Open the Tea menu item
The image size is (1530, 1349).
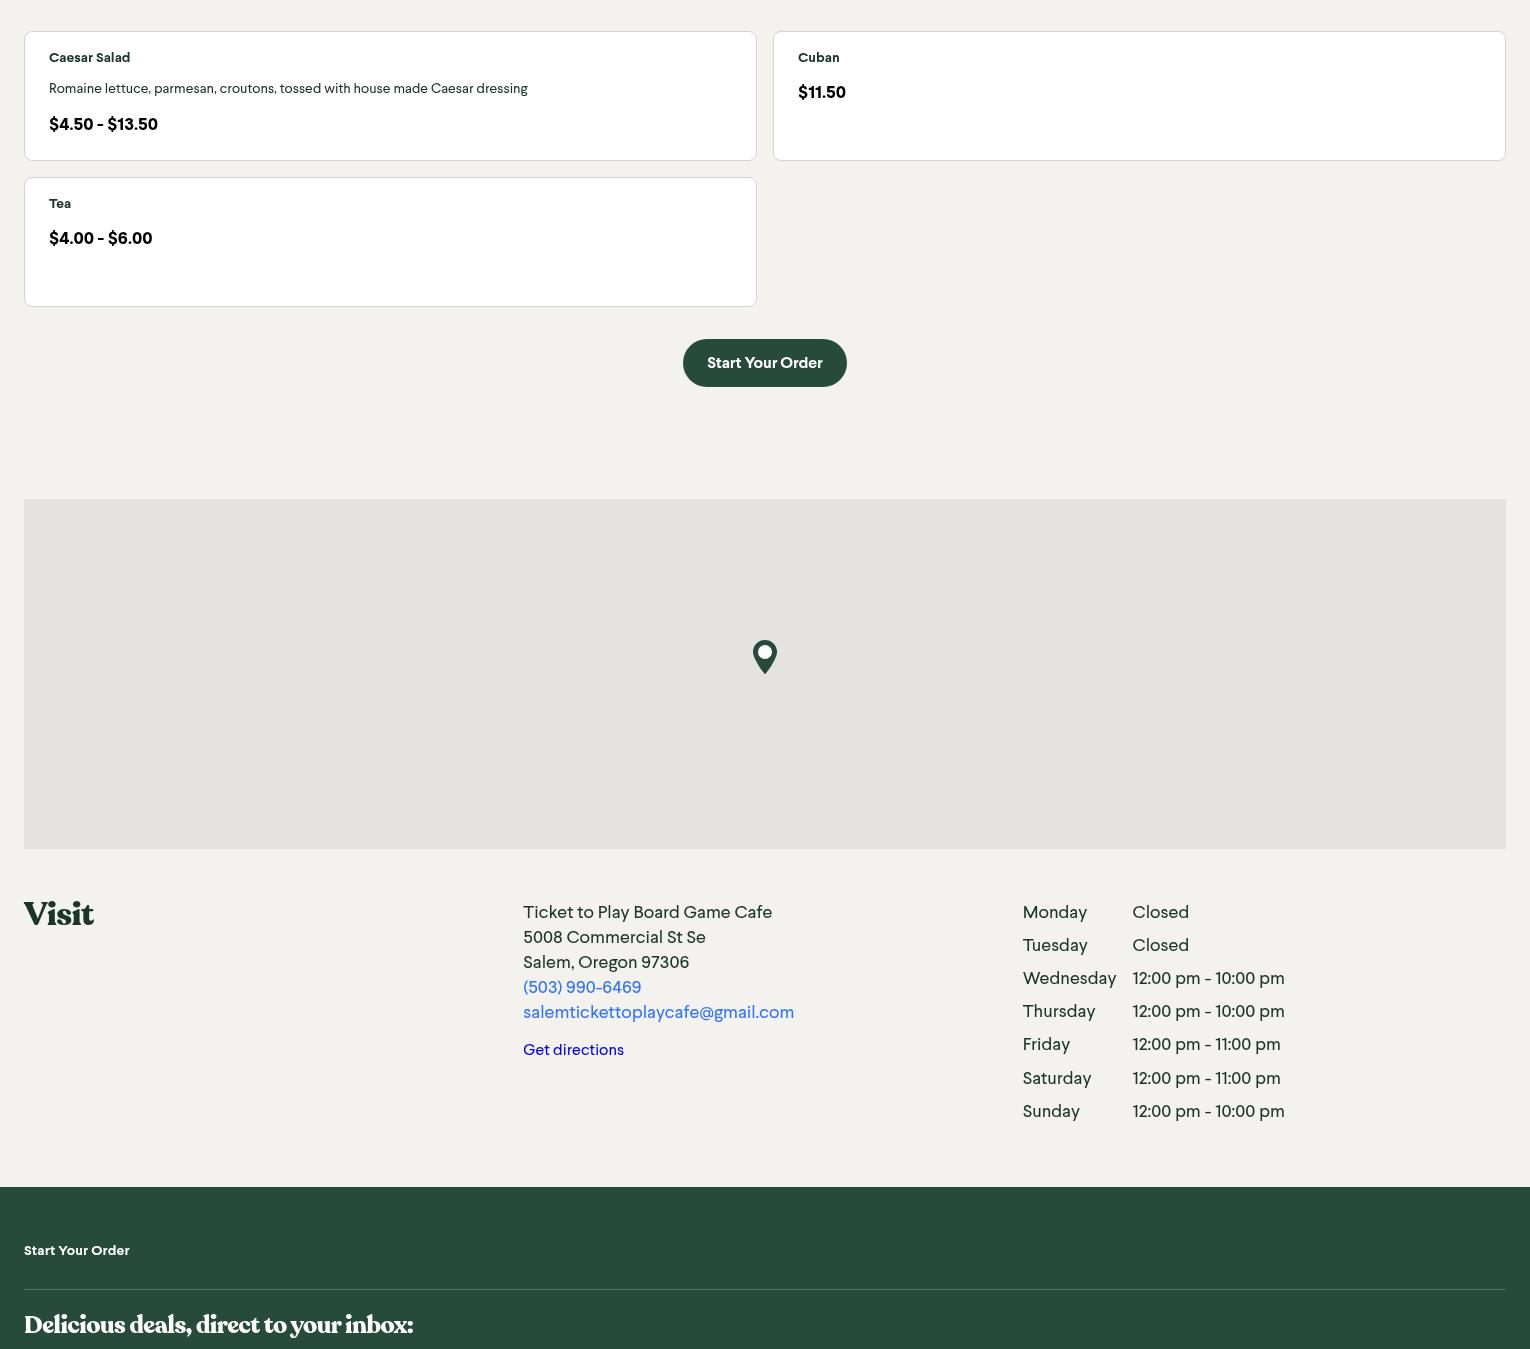click(x=60, y=204)
